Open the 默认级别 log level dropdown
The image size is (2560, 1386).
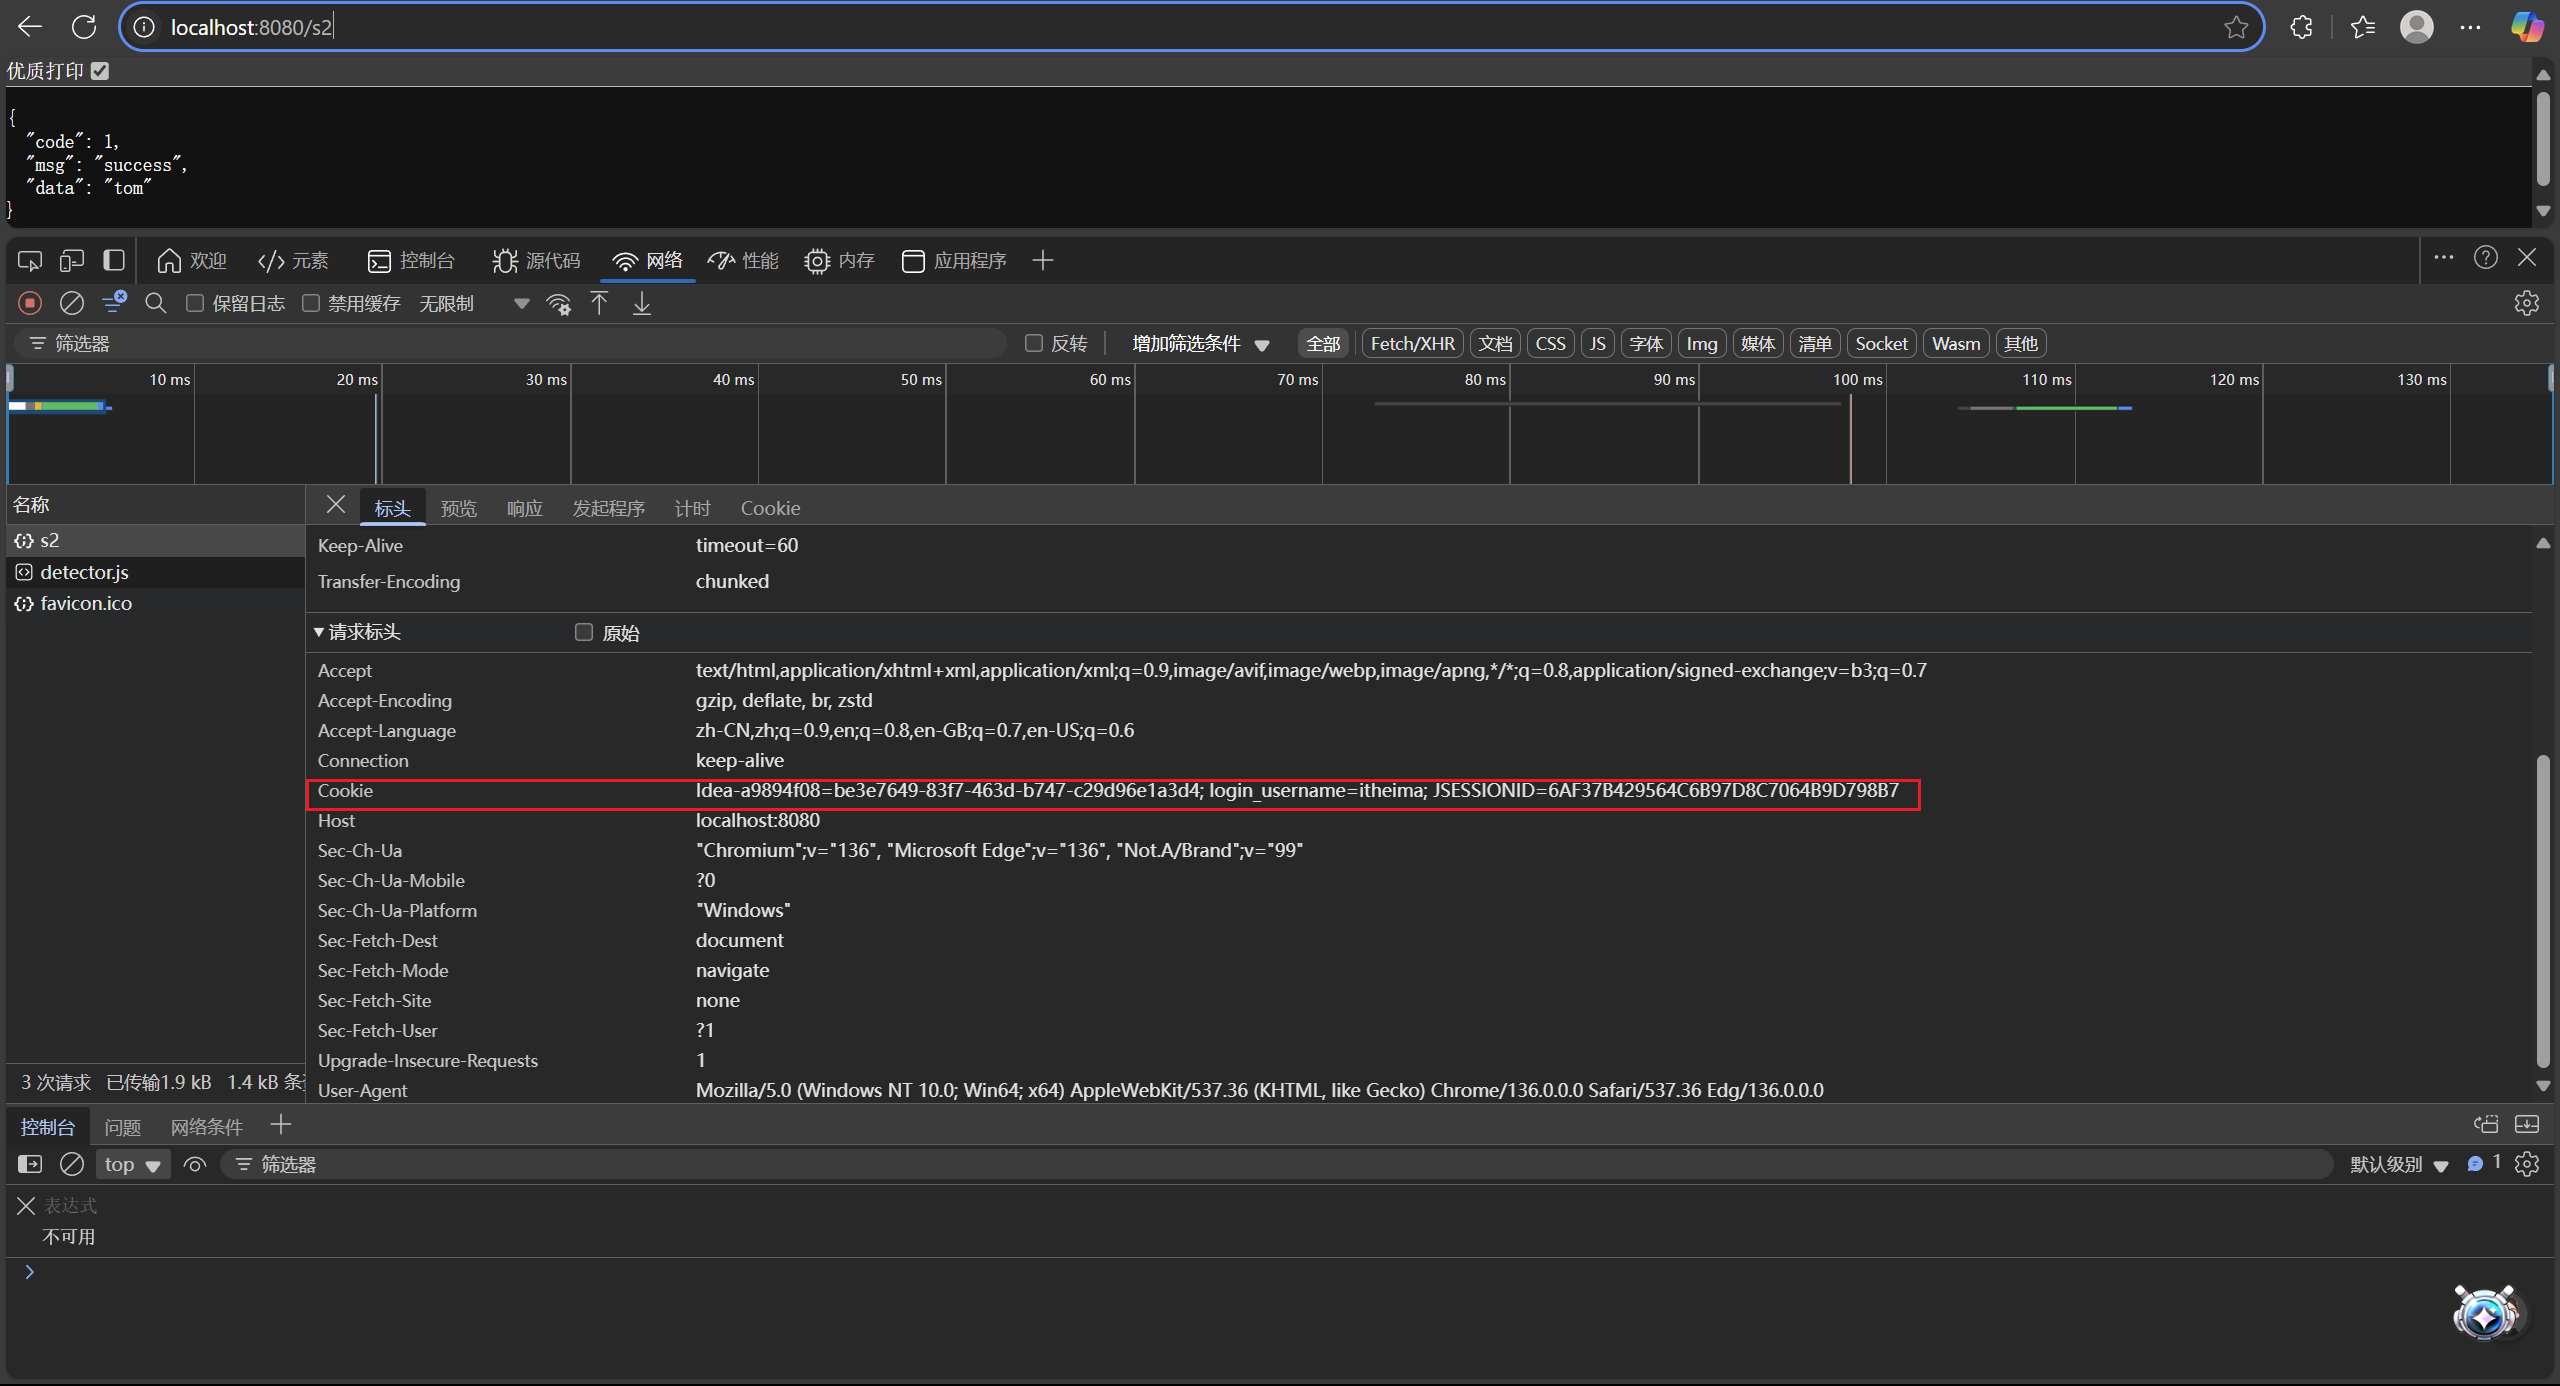2398,1164
